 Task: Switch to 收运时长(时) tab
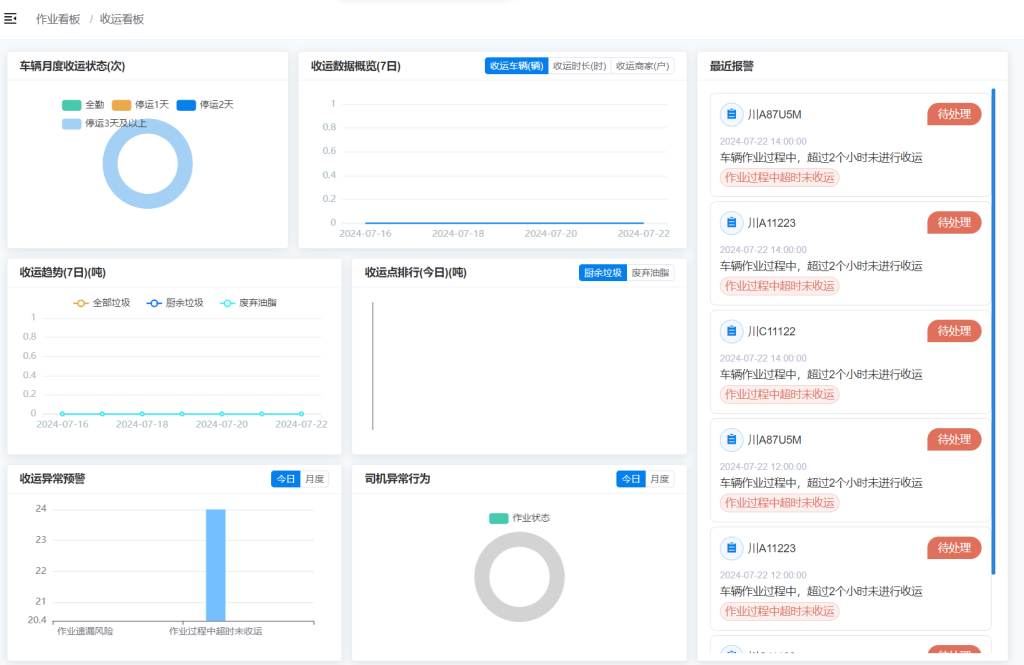579,66
